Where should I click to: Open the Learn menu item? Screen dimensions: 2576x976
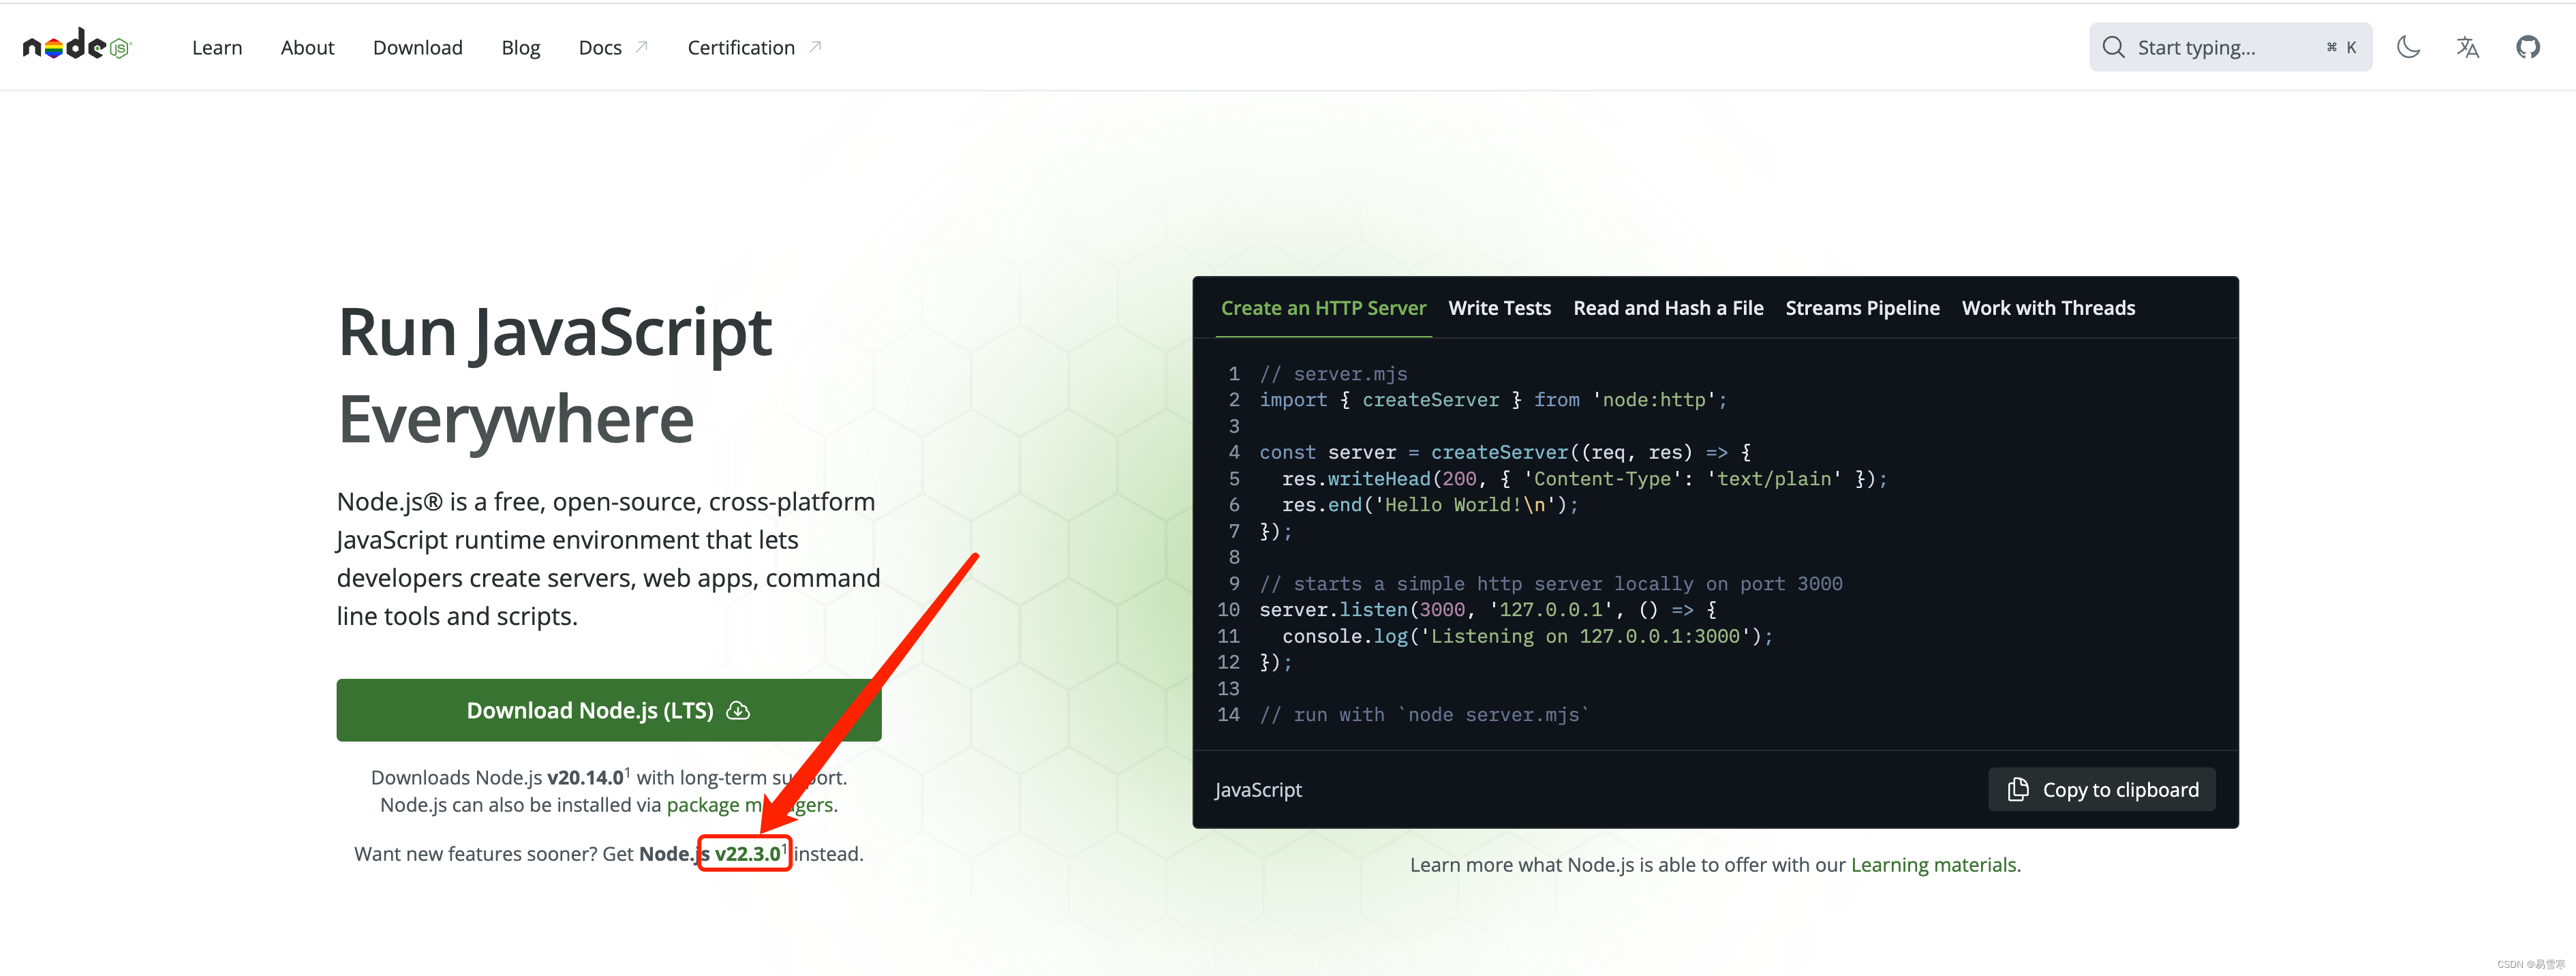coord(217,47)
